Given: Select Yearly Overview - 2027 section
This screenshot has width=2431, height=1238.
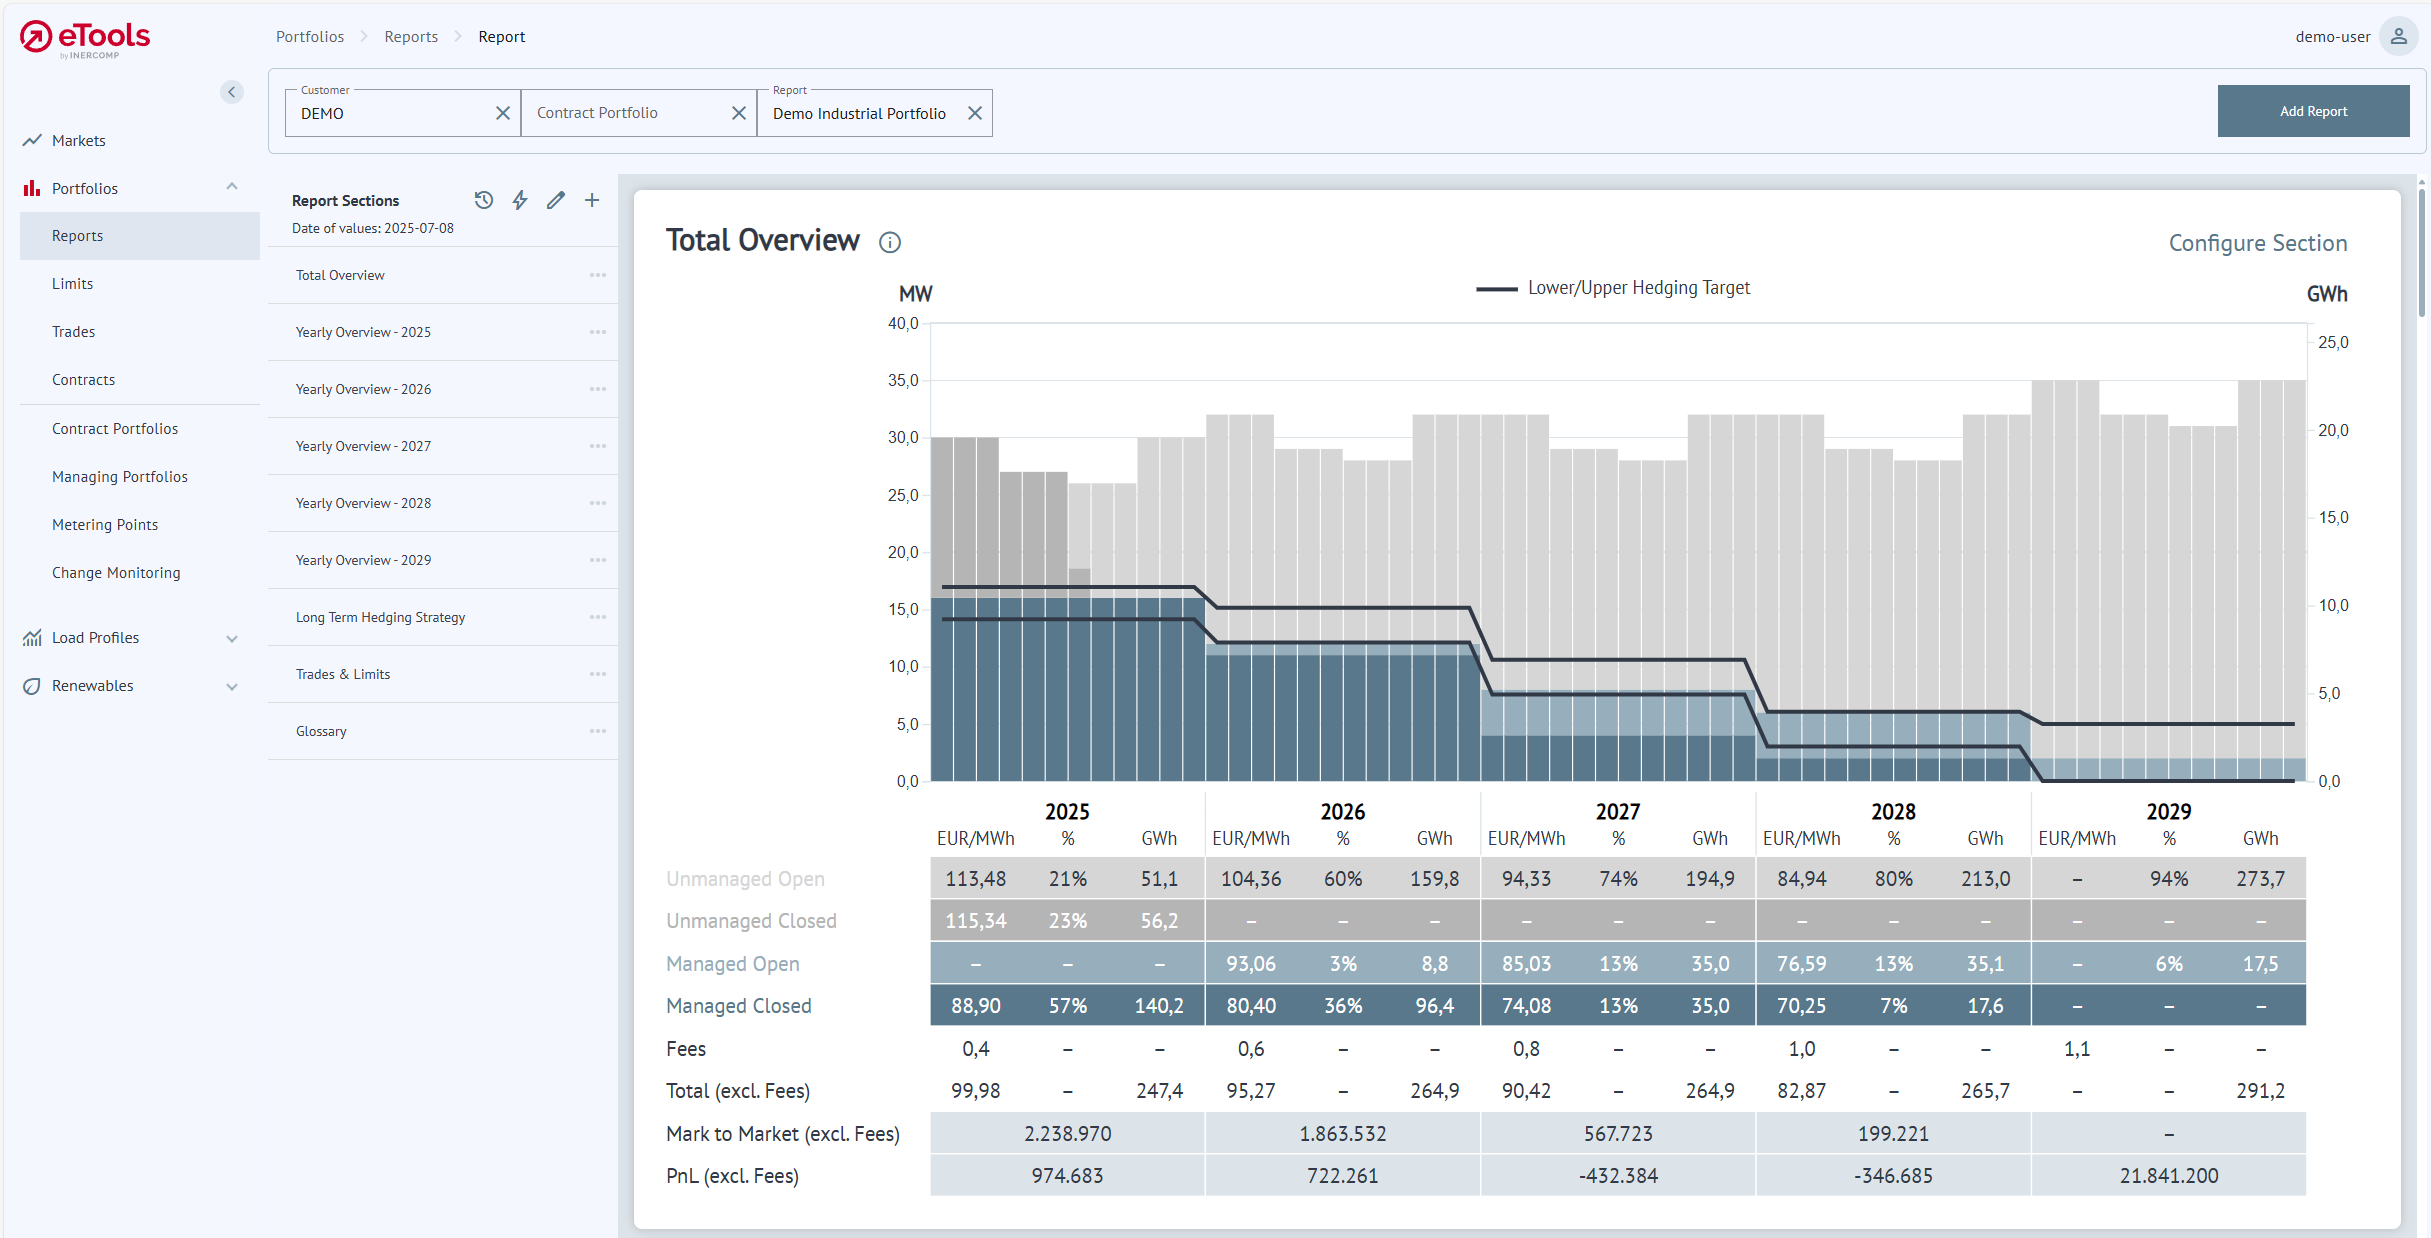Looking at the screenshot, I should point(363,446).
